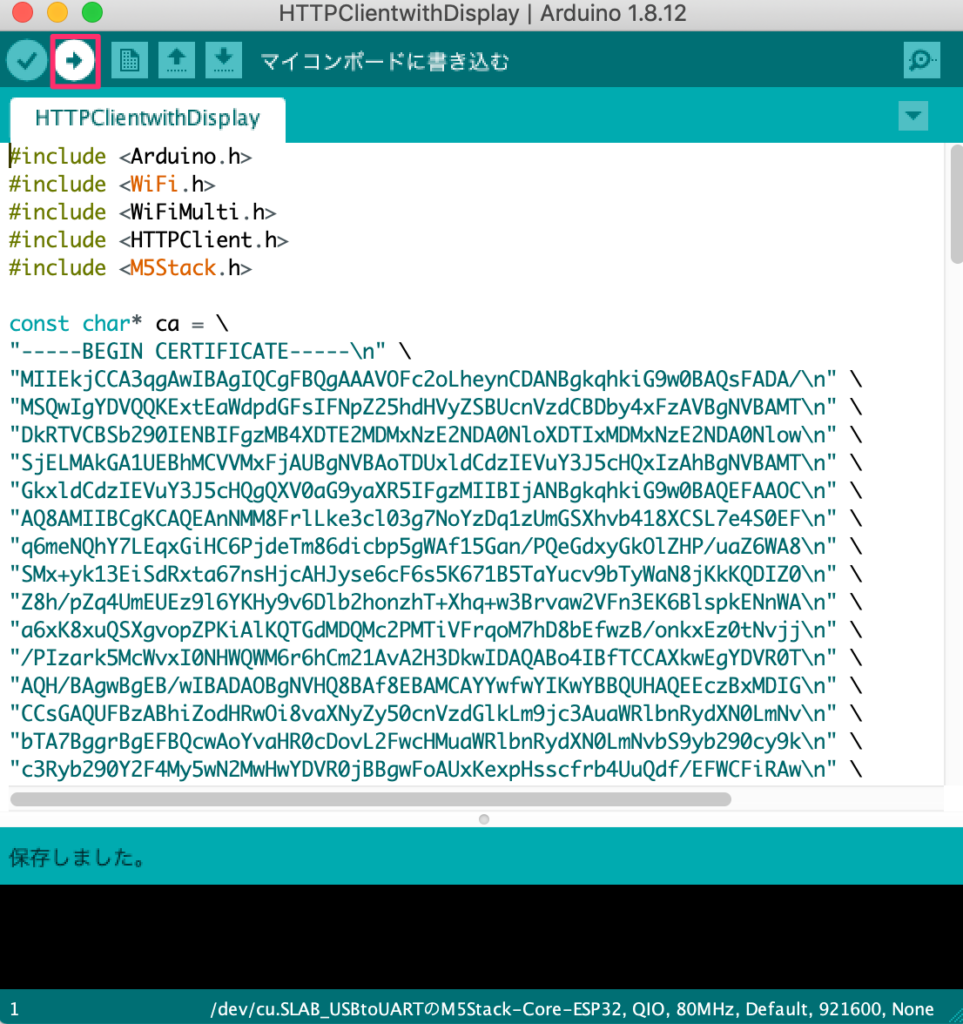Click the certificate line starting 'bTA7BggrBgEF'
Screen dimensions: 963x1024
coord(435,742)
